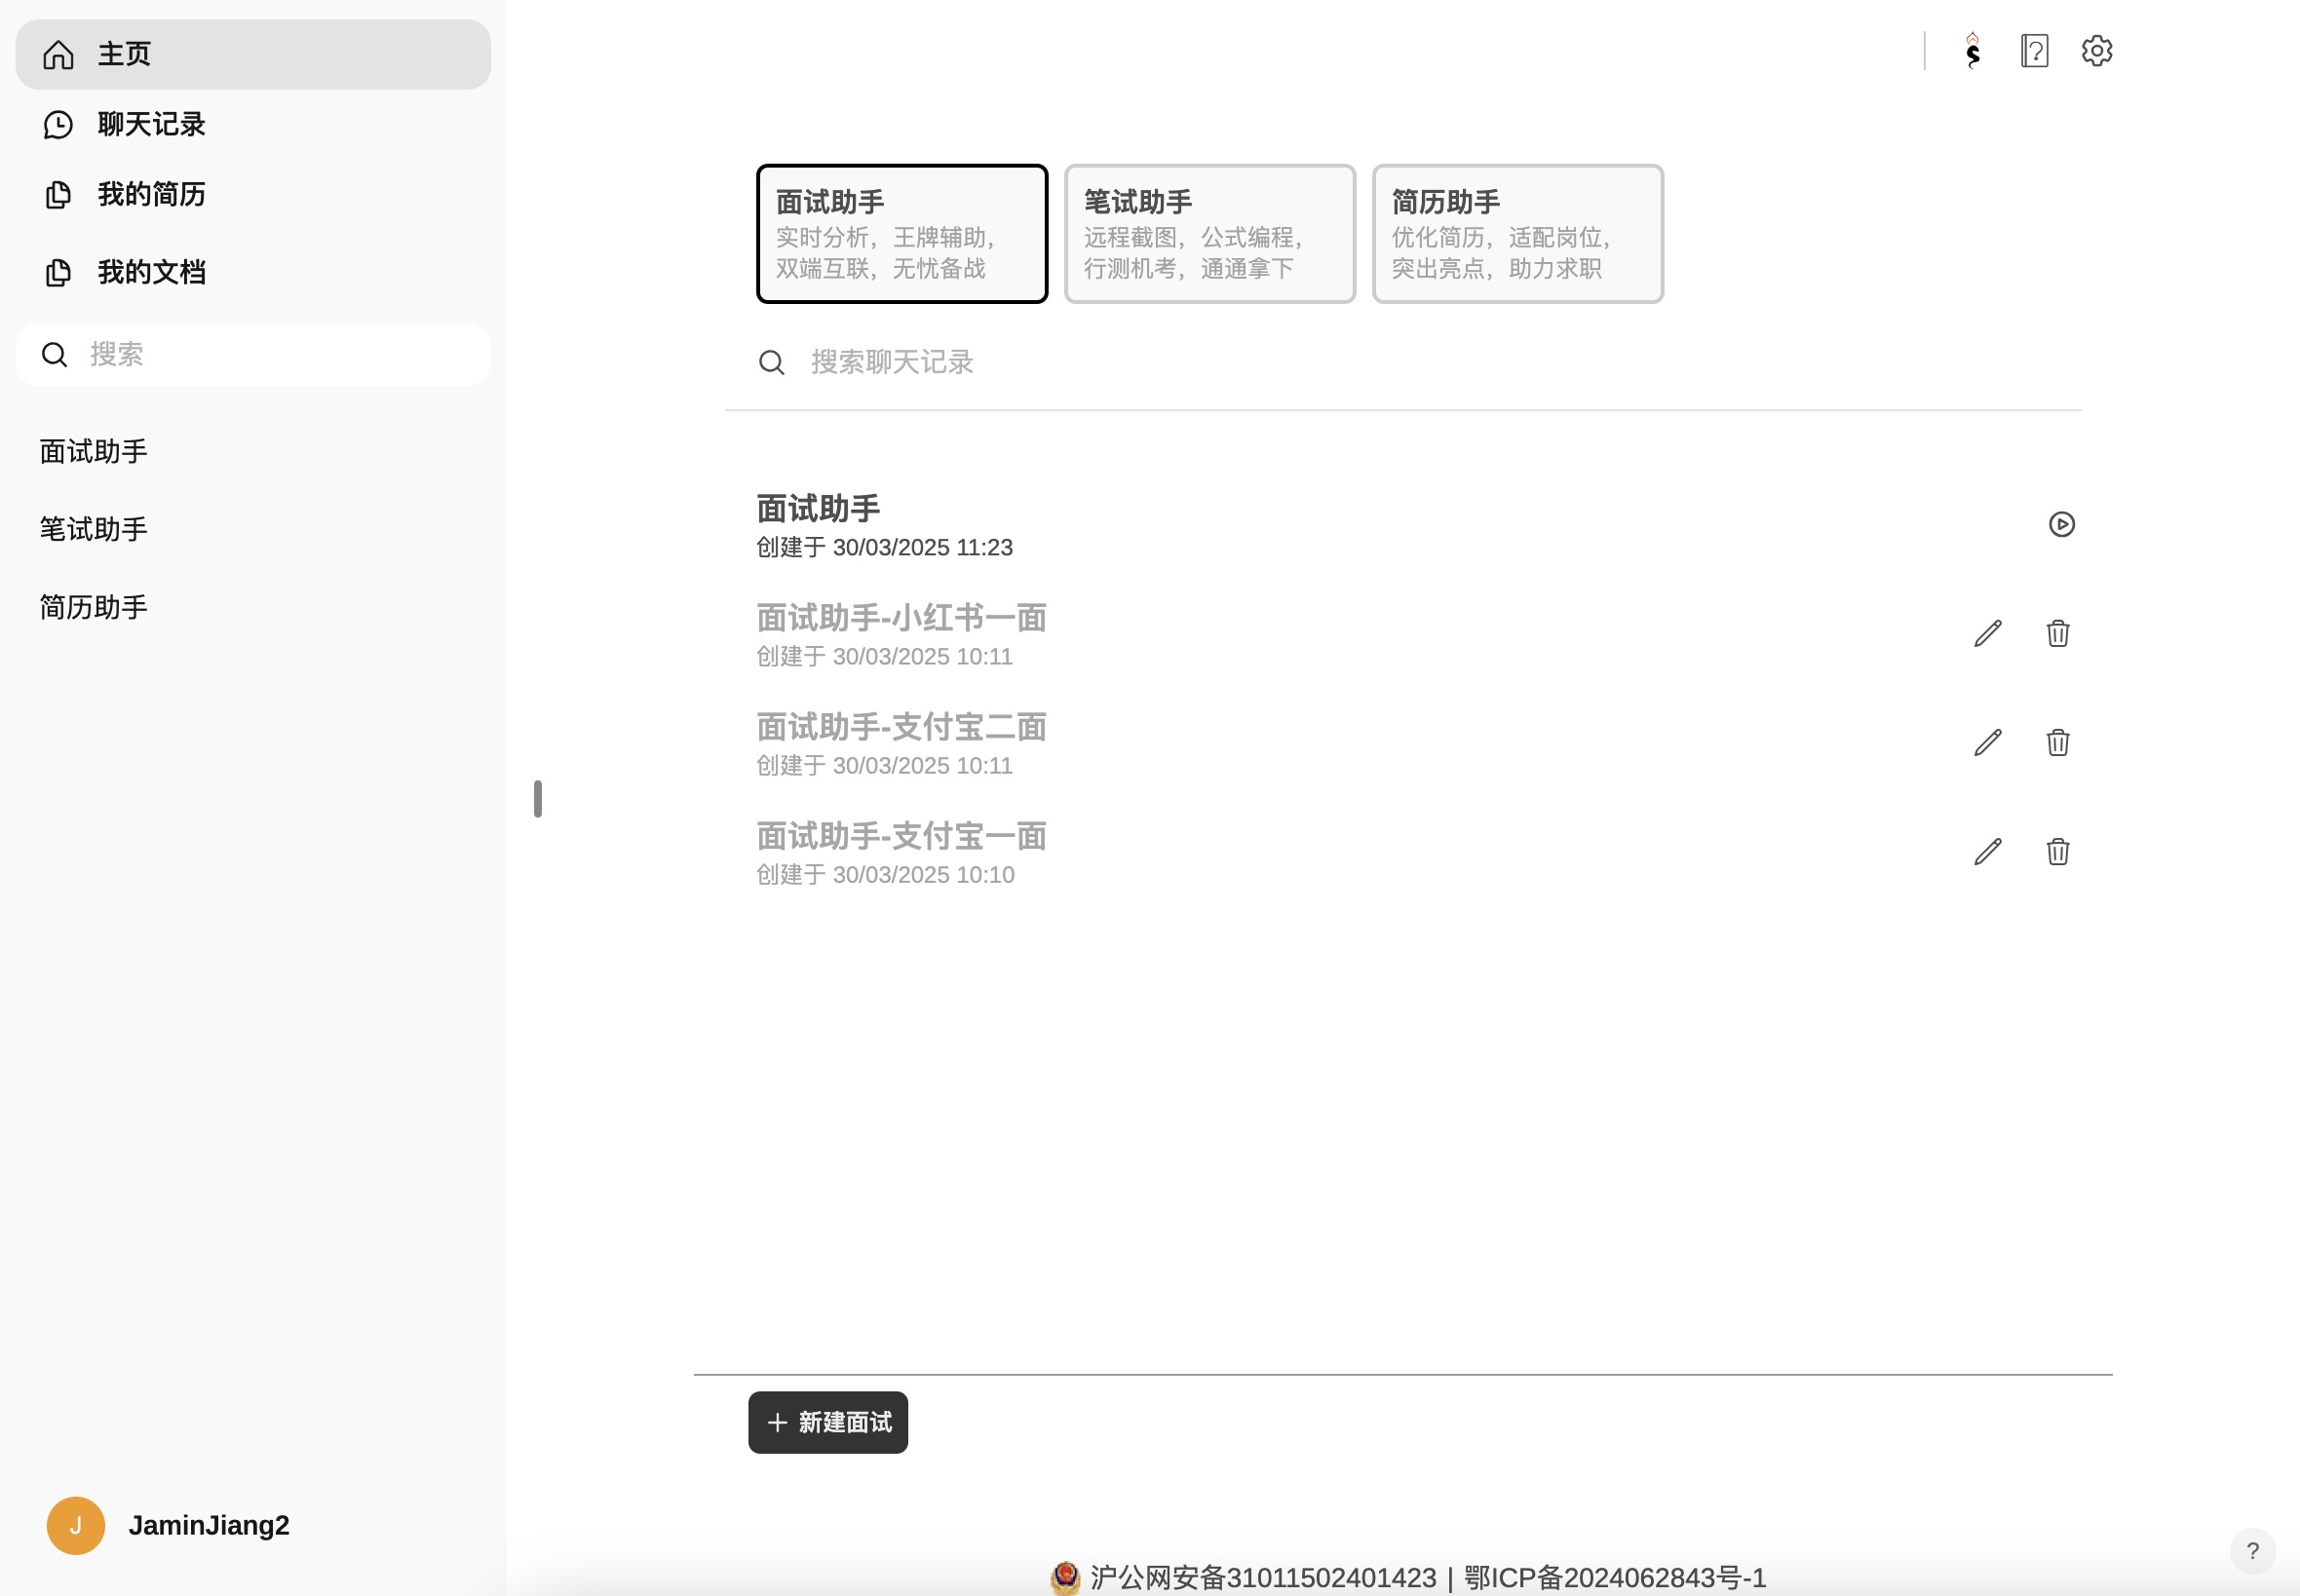Edit 面试助手-小红书一面 via pencil icon

pyautogui.click(x=1988, y=633)
